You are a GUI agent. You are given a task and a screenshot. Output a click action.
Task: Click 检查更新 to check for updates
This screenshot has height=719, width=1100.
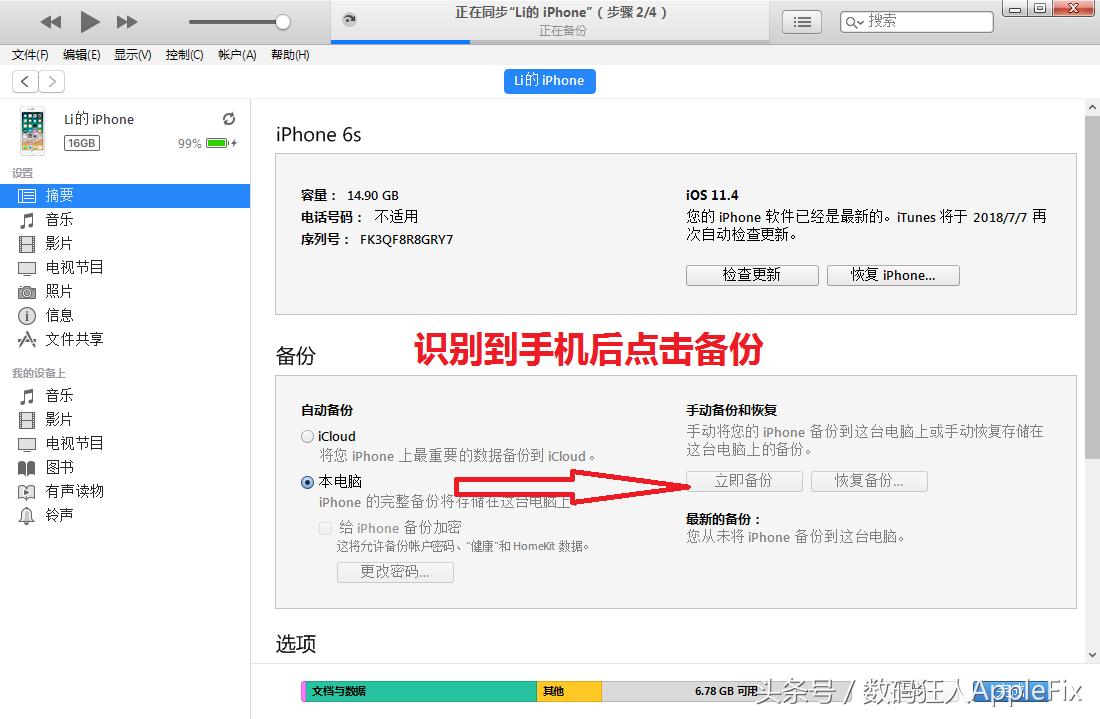click(751, 275)
